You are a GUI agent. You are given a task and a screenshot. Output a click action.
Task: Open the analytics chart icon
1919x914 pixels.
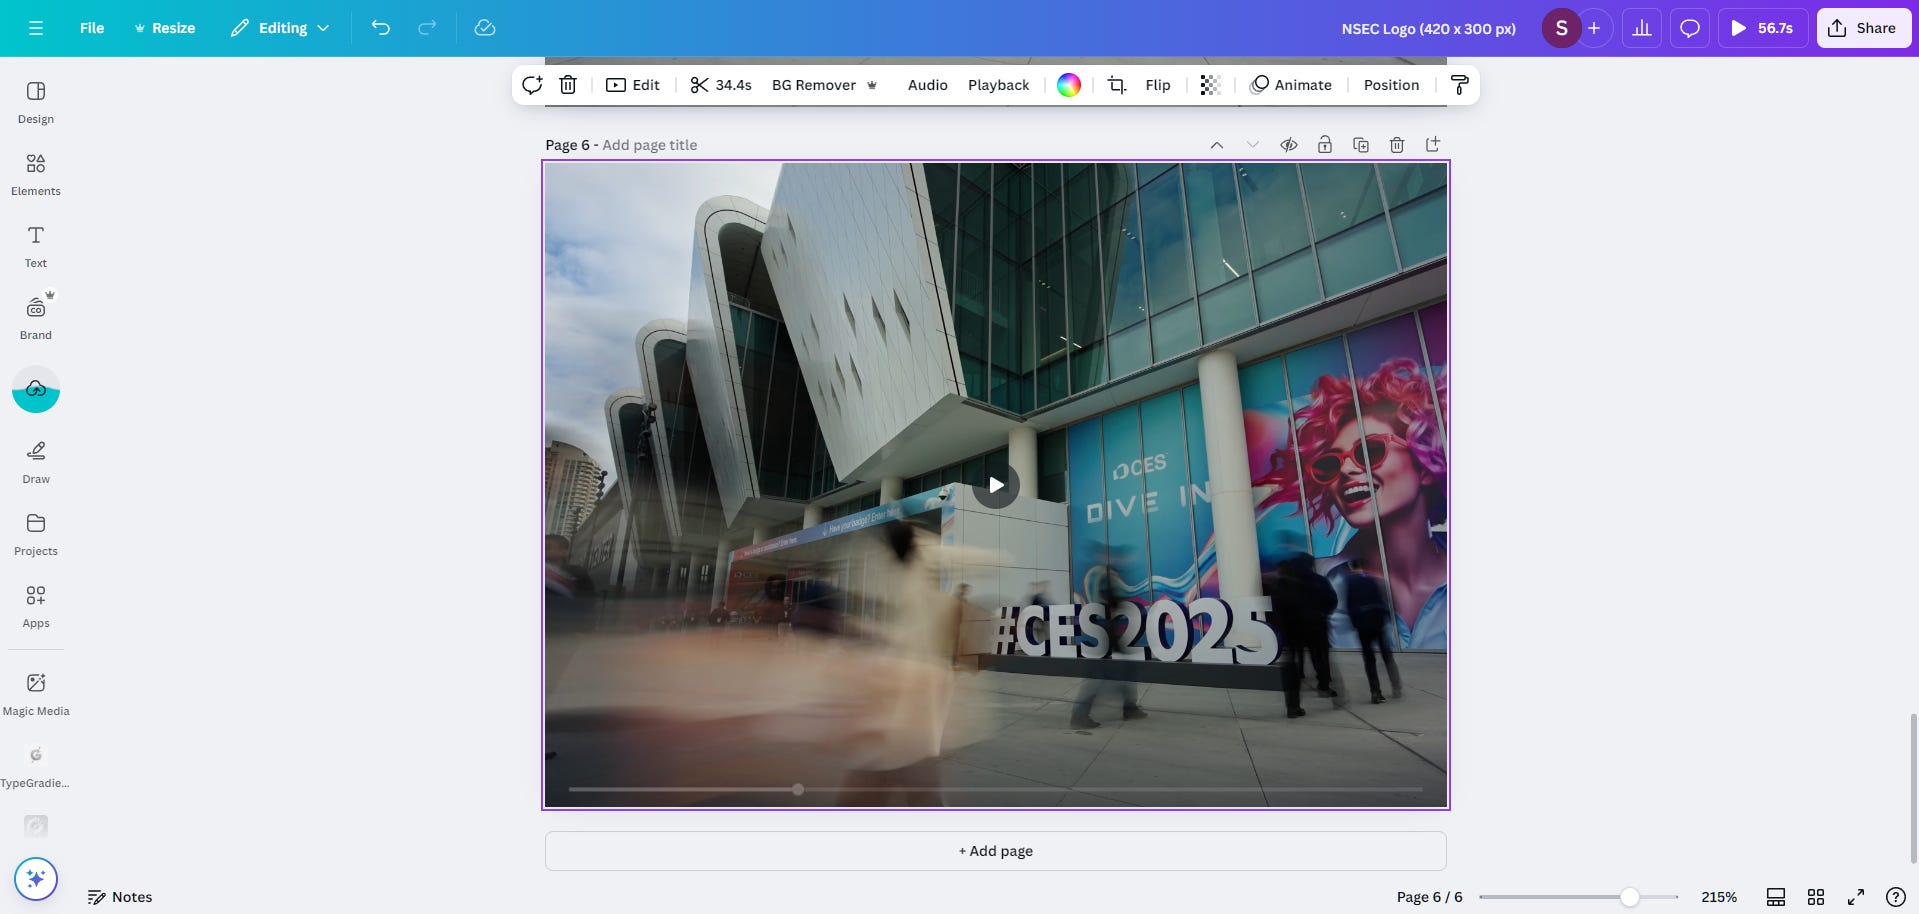(x=1642, y=28)
